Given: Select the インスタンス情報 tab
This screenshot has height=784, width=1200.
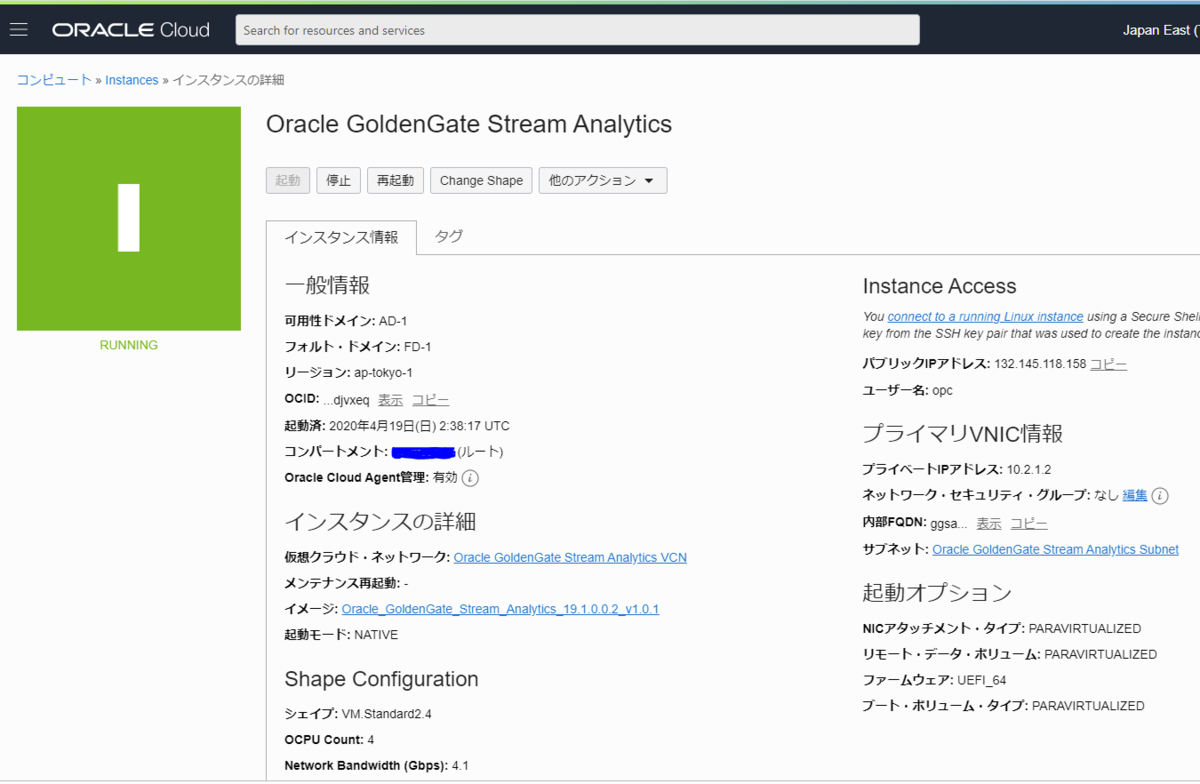Looking at the screenshot, I should point(341,237).
